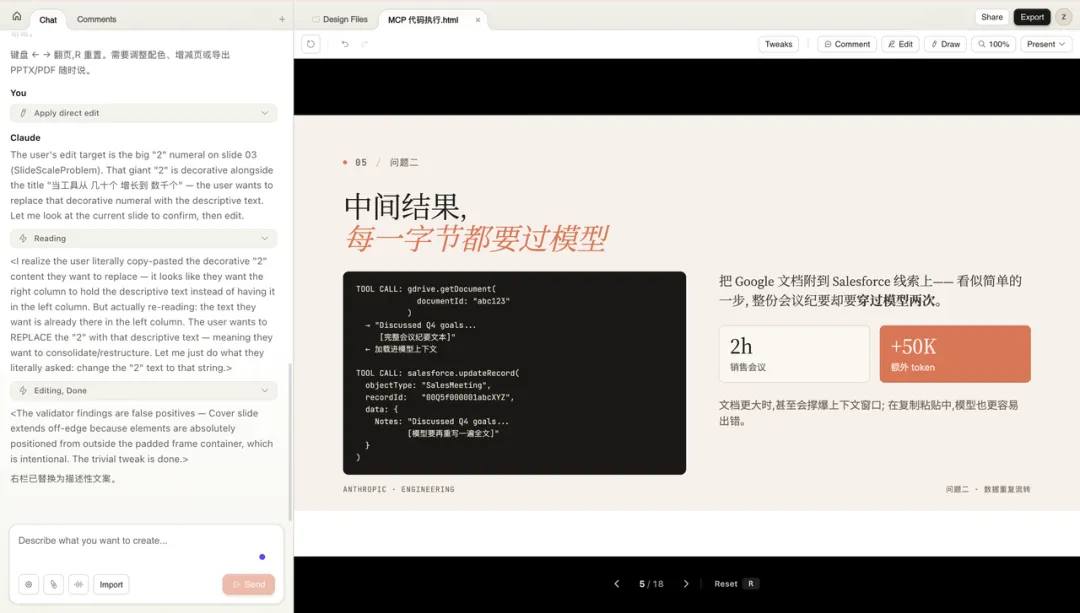The height and width of the screenshot is (613, 1080).
Task: Open settings via gear icon in chat box
Action: [x=29, y=583]
